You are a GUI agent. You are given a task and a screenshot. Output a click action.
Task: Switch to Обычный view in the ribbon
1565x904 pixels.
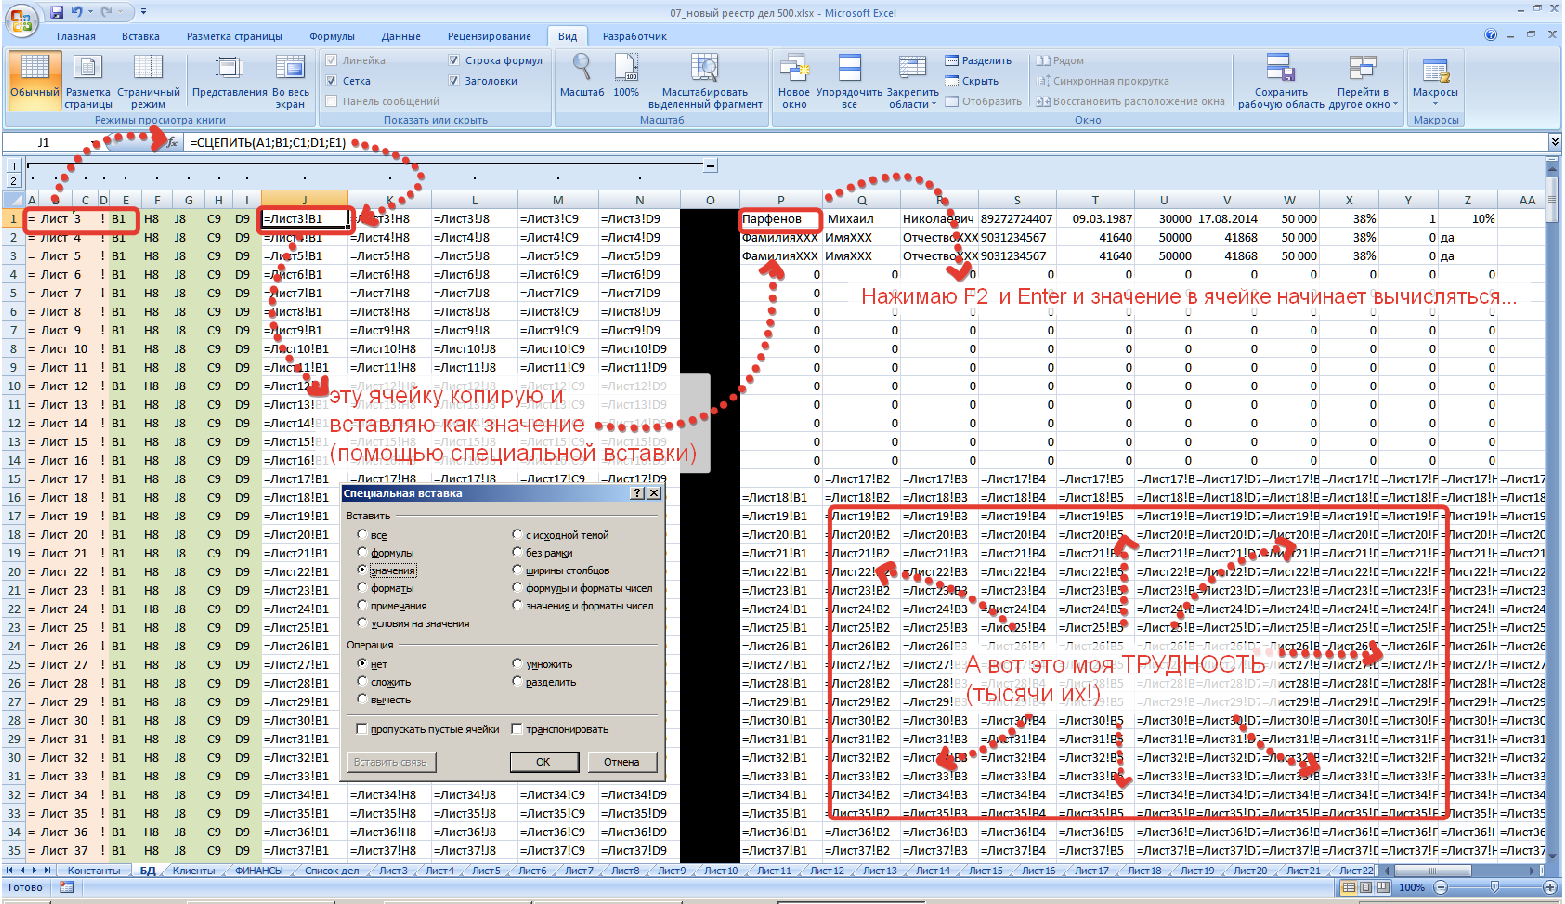click(x=35, y=80)
